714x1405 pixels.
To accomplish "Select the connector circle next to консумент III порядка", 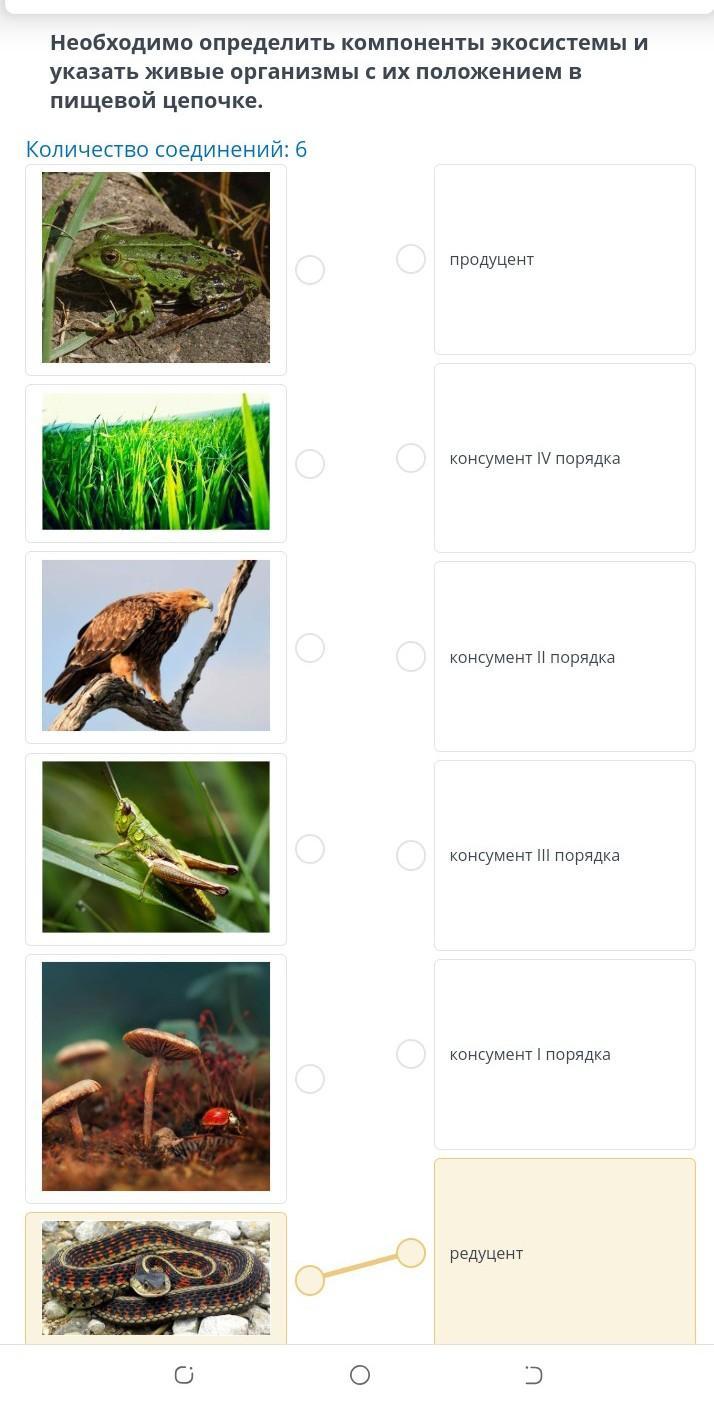I will click(411, 855).
